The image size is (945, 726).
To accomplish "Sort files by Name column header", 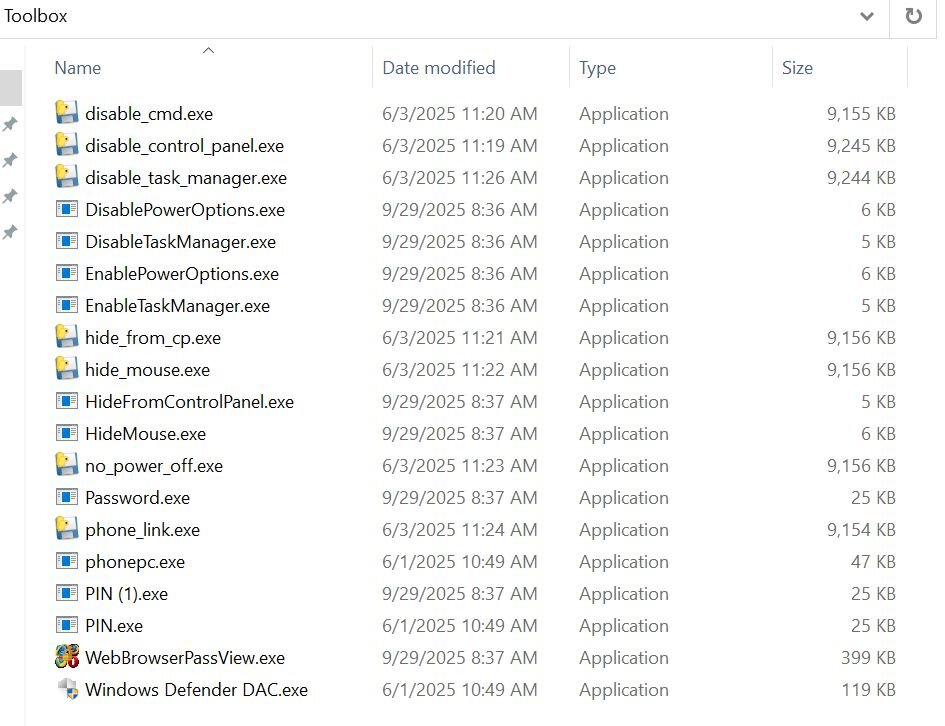I will (78, 68).
